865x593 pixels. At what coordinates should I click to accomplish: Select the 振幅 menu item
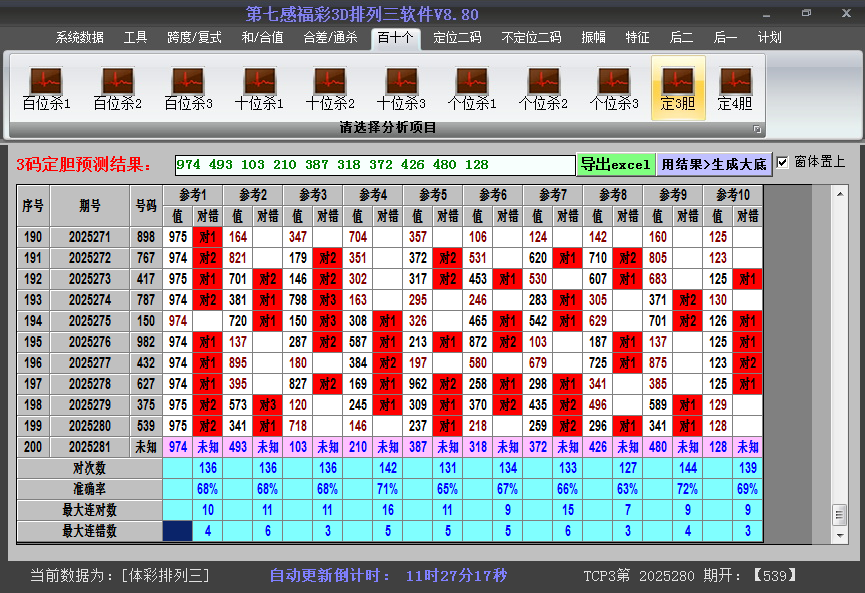(x=594, y=37)
